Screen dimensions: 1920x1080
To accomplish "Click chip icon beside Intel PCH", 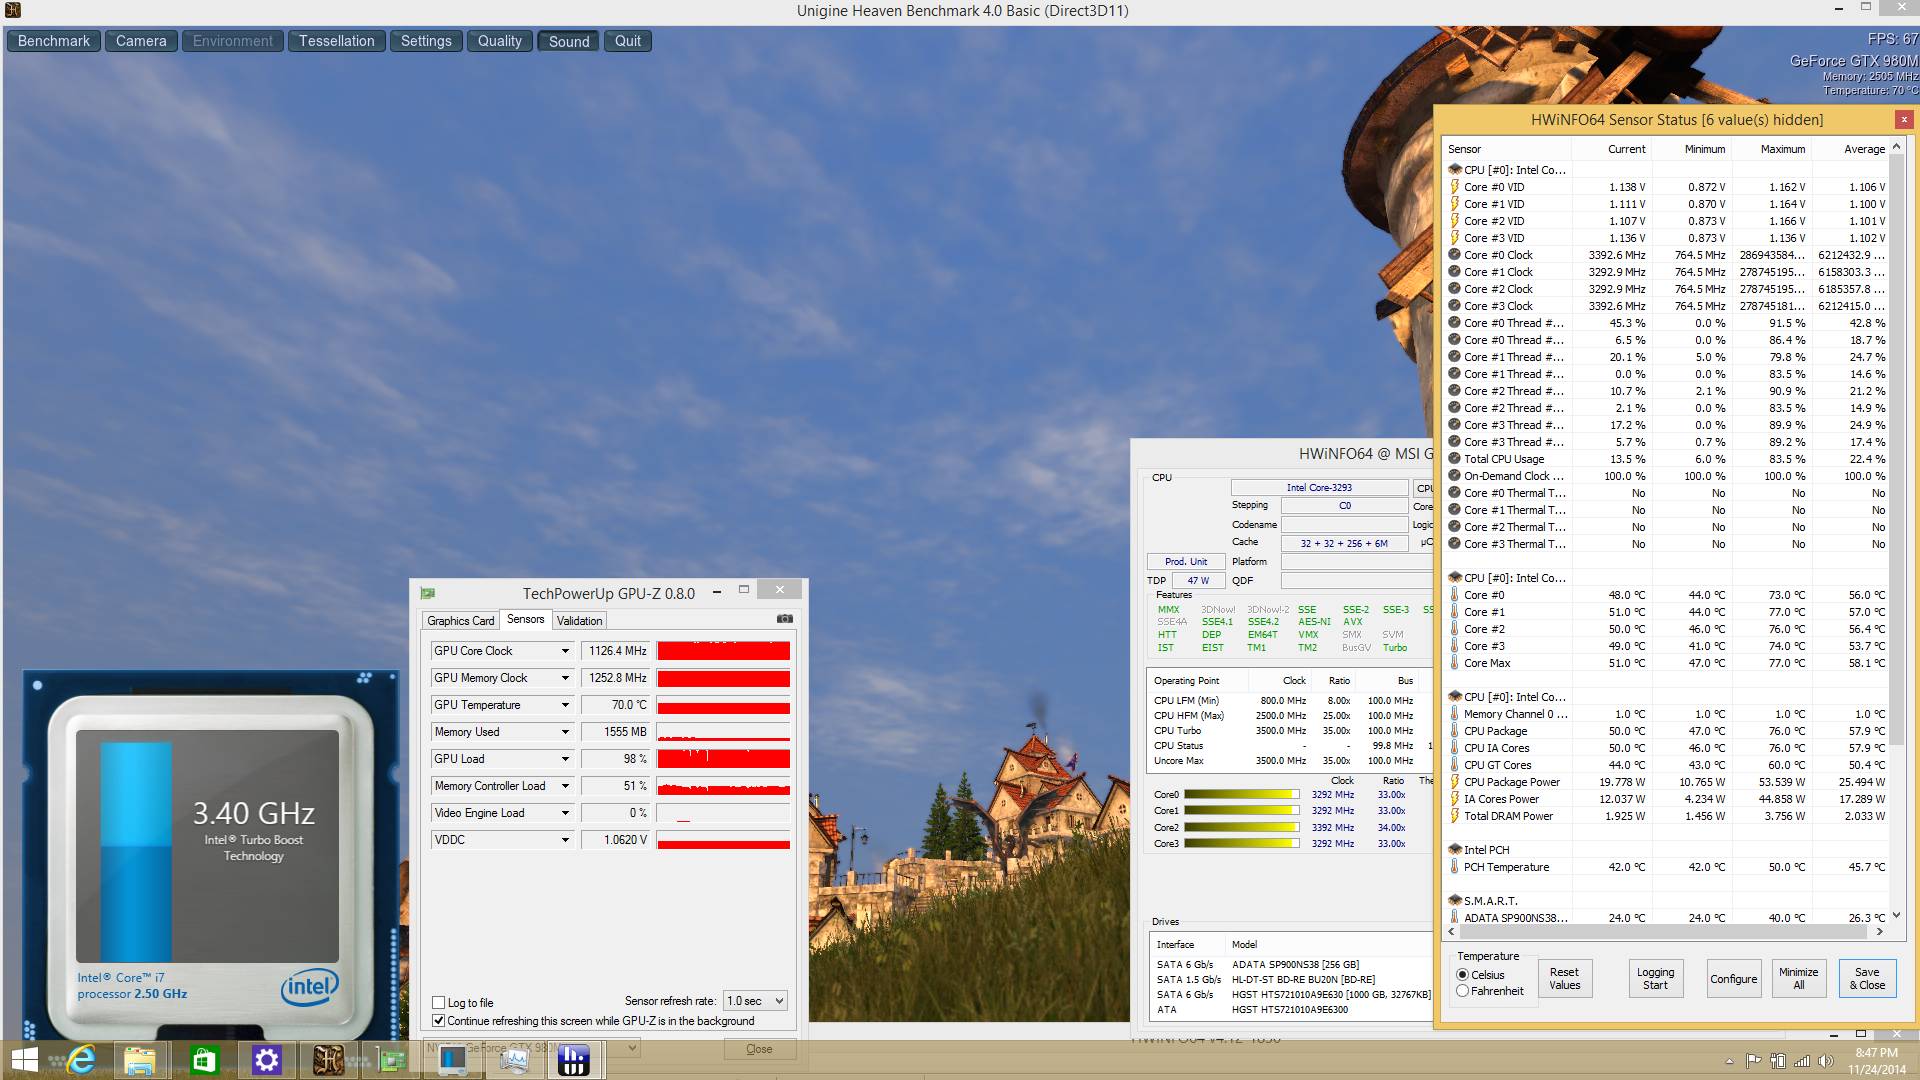I will [1455, 849].
